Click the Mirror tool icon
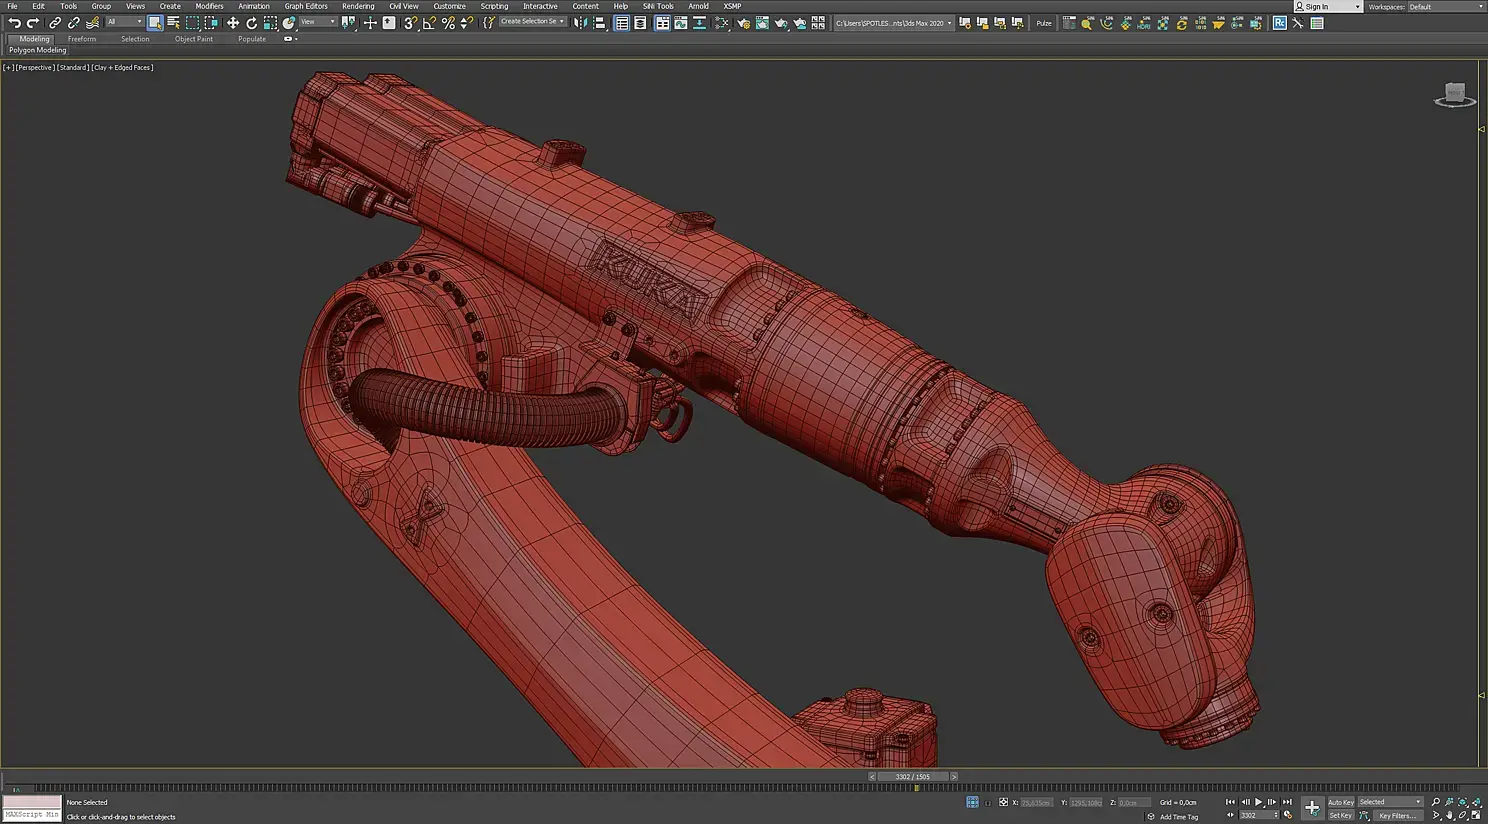 tap(581, 23)
